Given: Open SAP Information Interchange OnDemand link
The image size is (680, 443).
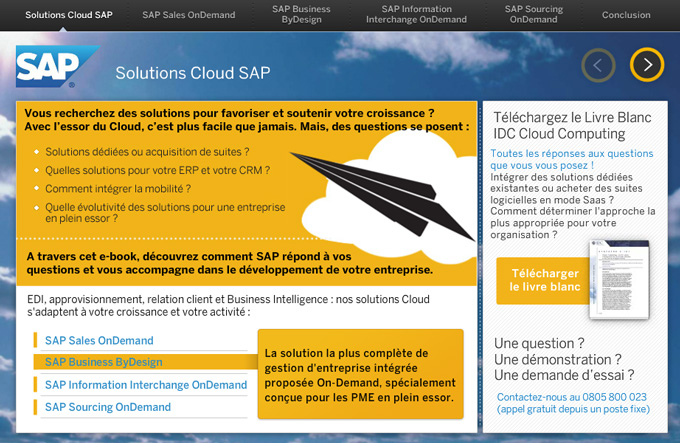Looking at the screenshot, I should click(146, 385).
